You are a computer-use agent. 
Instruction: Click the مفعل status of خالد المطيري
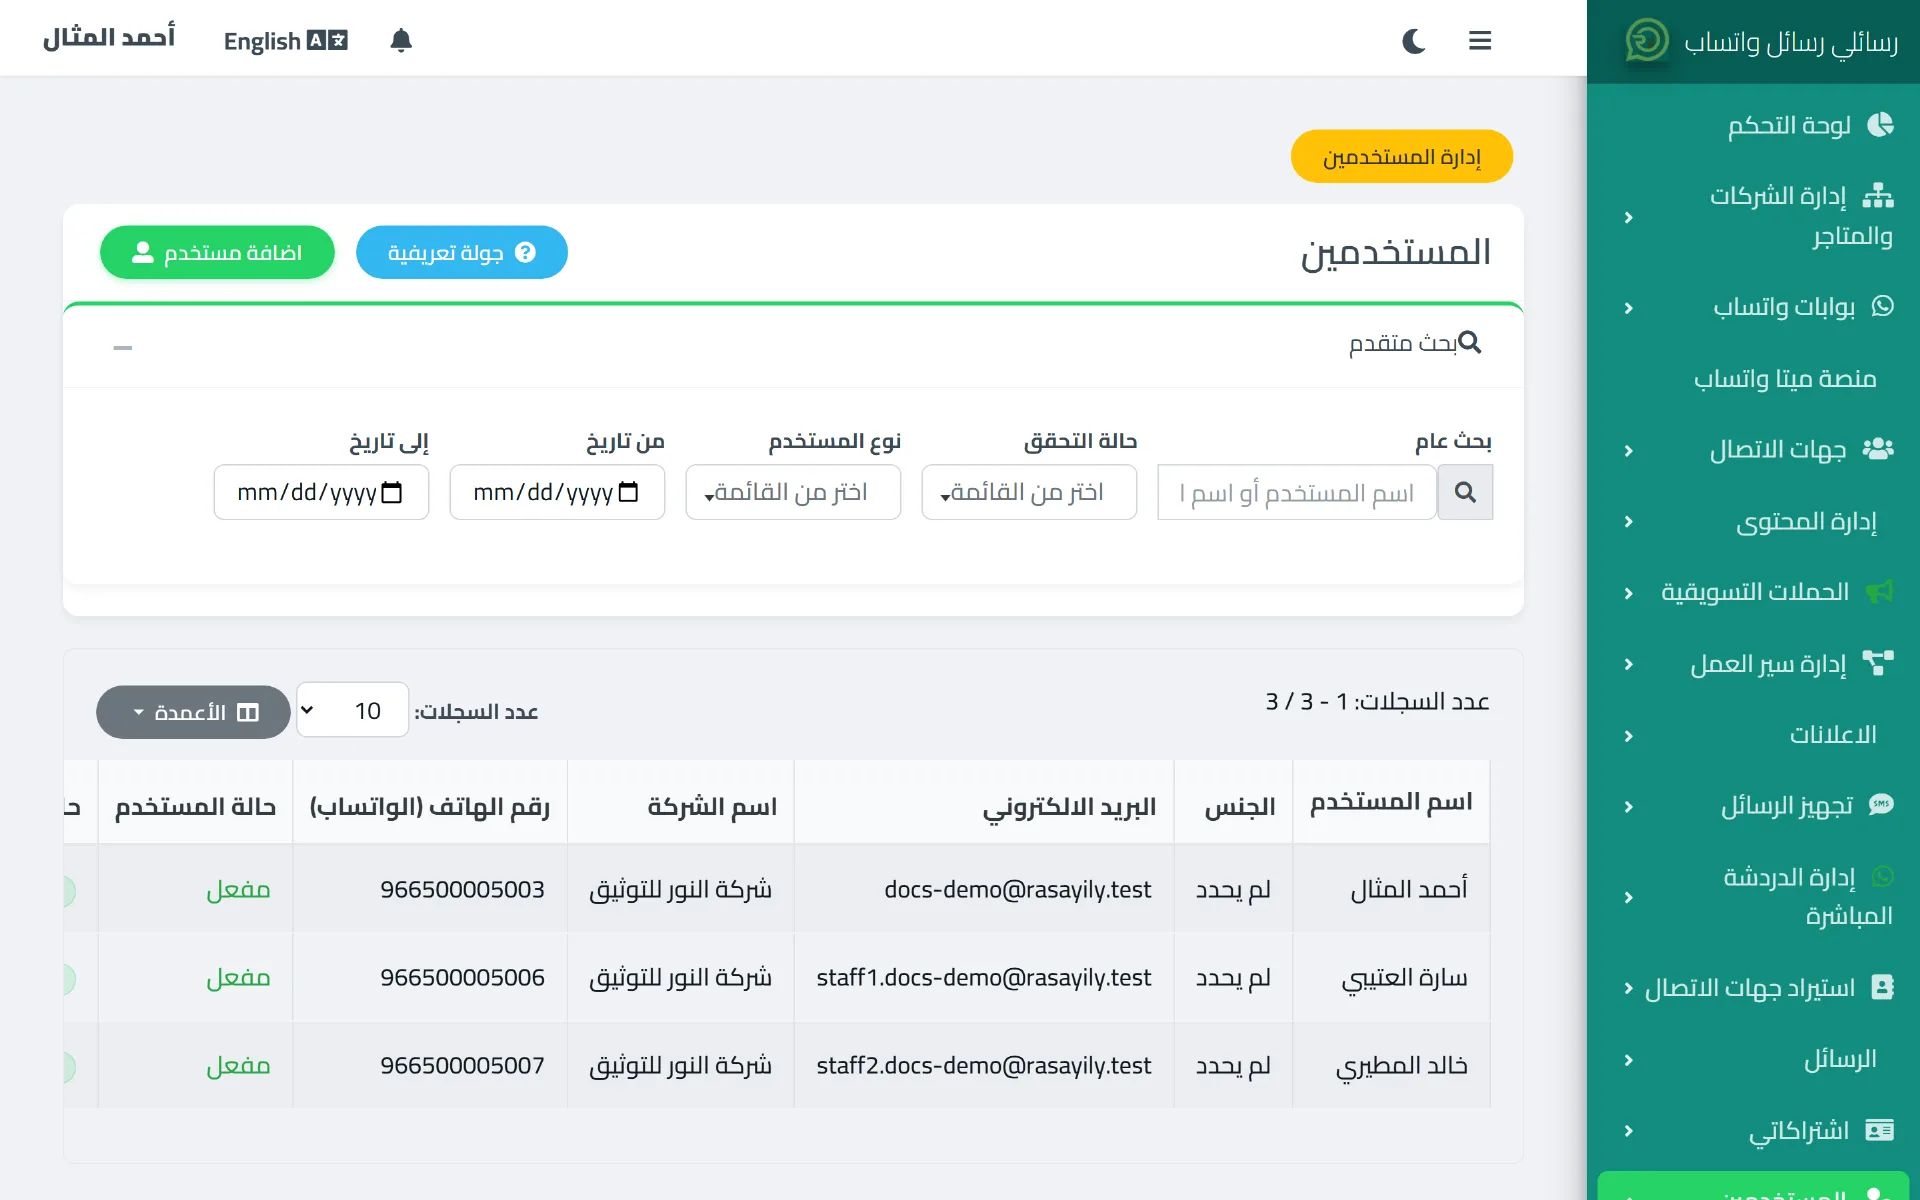click(x=238, y=1065)
